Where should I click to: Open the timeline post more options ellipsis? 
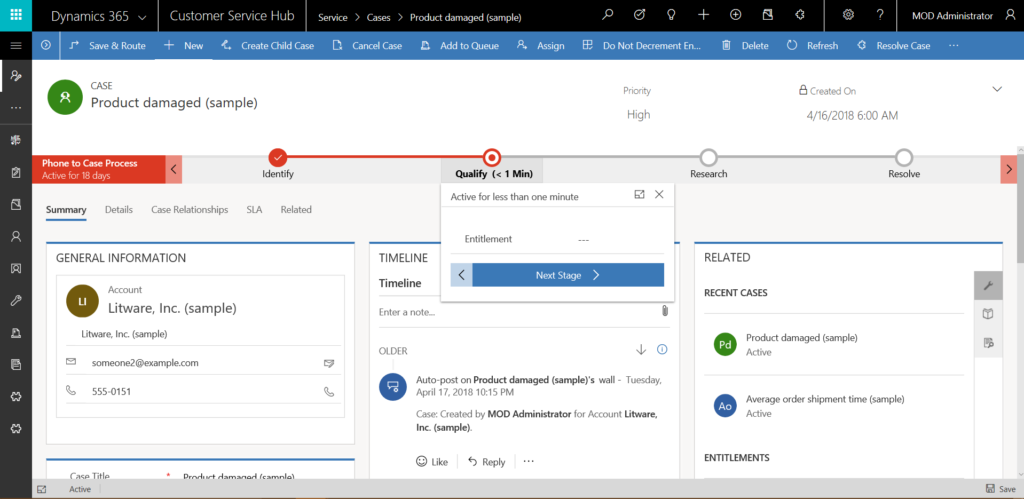click(x=528, y=461)
